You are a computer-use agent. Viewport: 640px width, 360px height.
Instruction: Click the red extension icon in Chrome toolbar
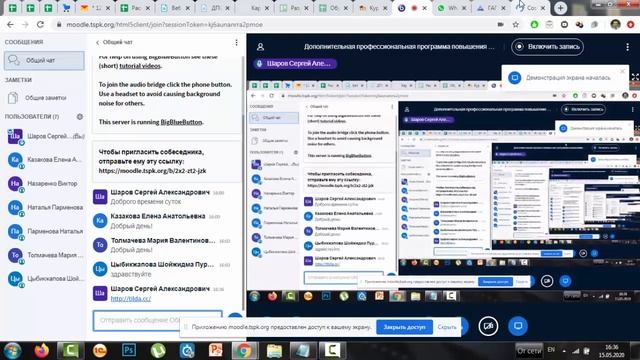coord(631,24)
